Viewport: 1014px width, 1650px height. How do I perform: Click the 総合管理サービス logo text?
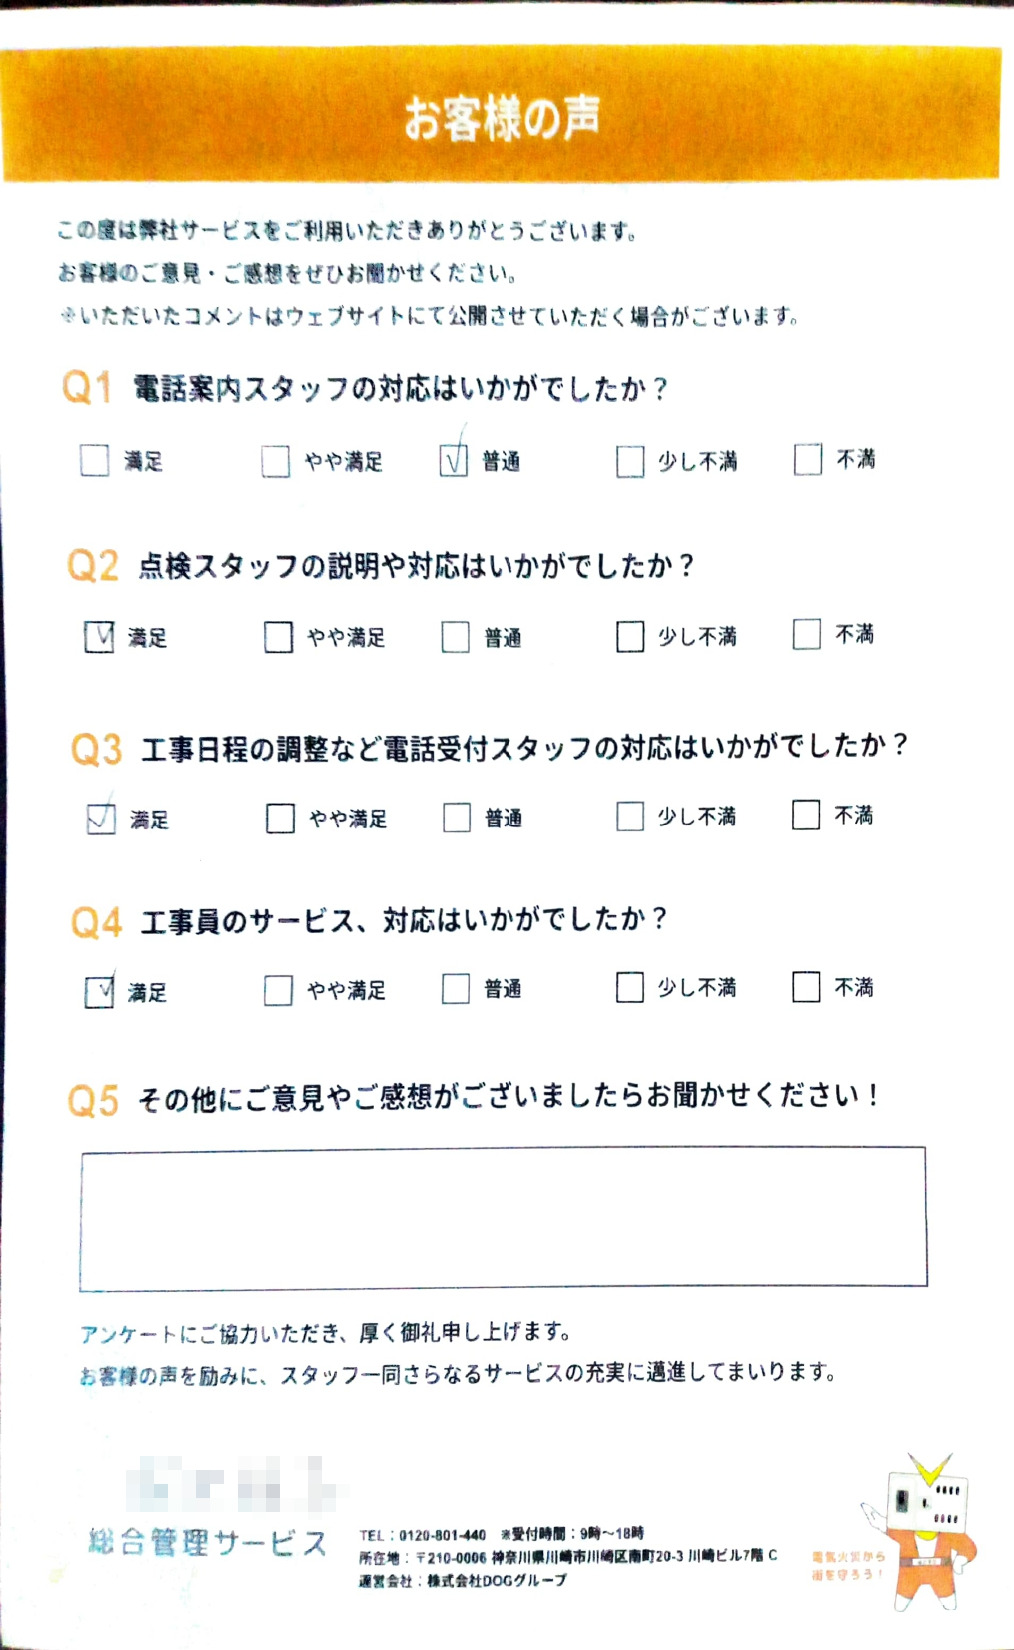[208, 1542]
